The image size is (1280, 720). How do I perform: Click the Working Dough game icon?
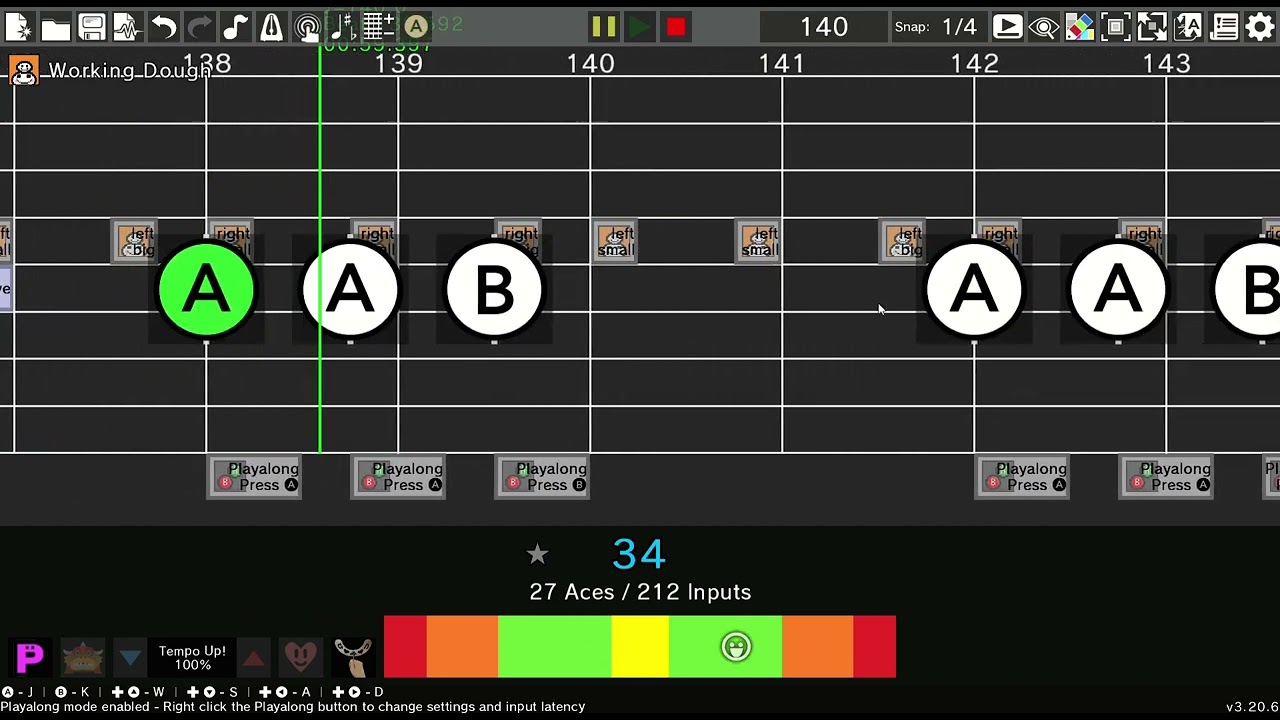tap(23, 71)
